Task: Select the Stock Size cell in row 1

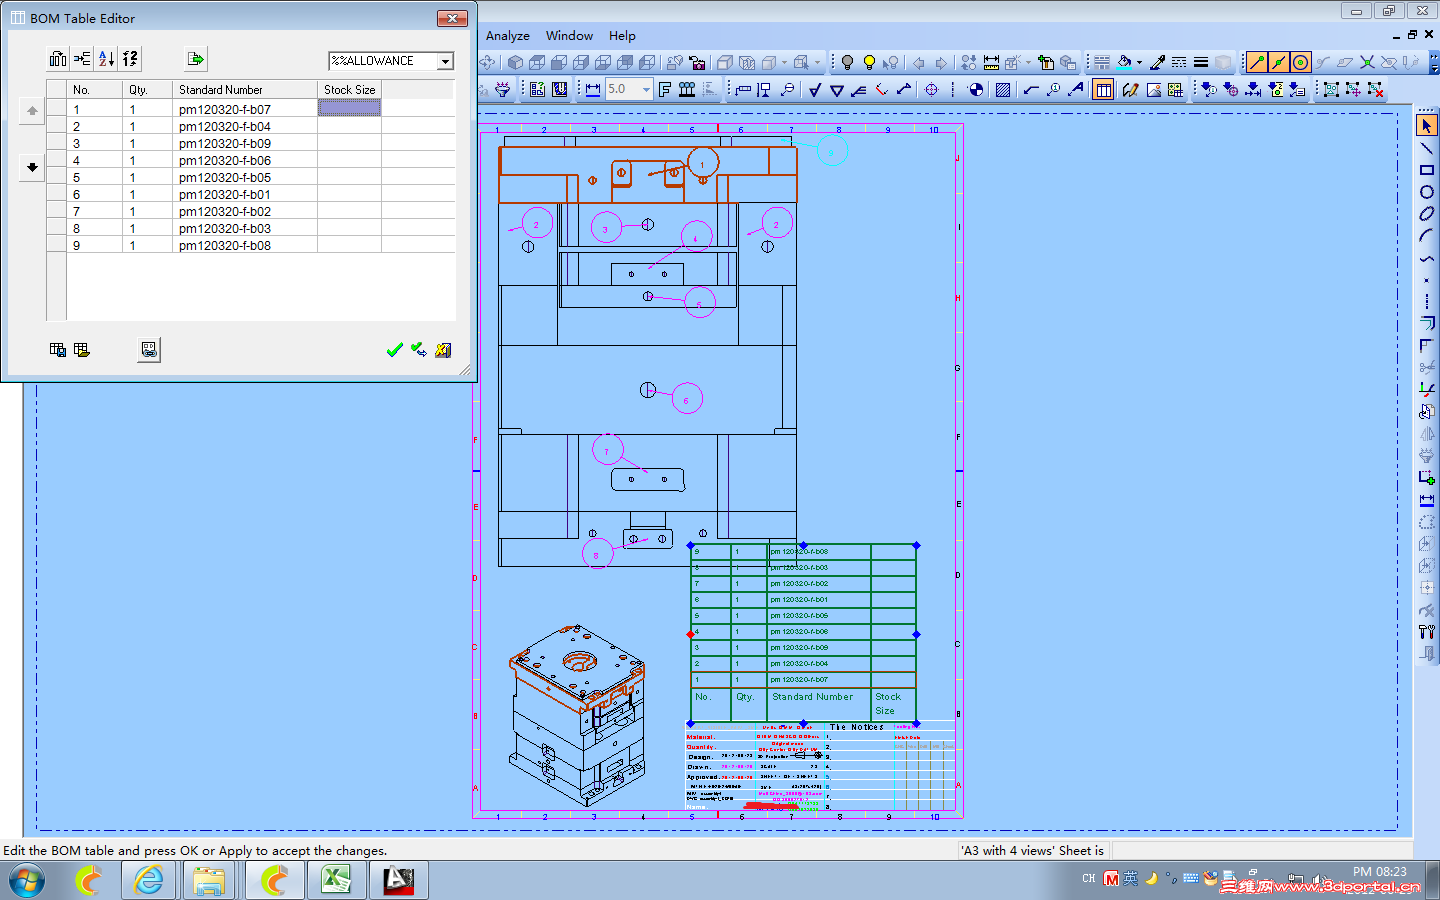Action: [349, 108]
